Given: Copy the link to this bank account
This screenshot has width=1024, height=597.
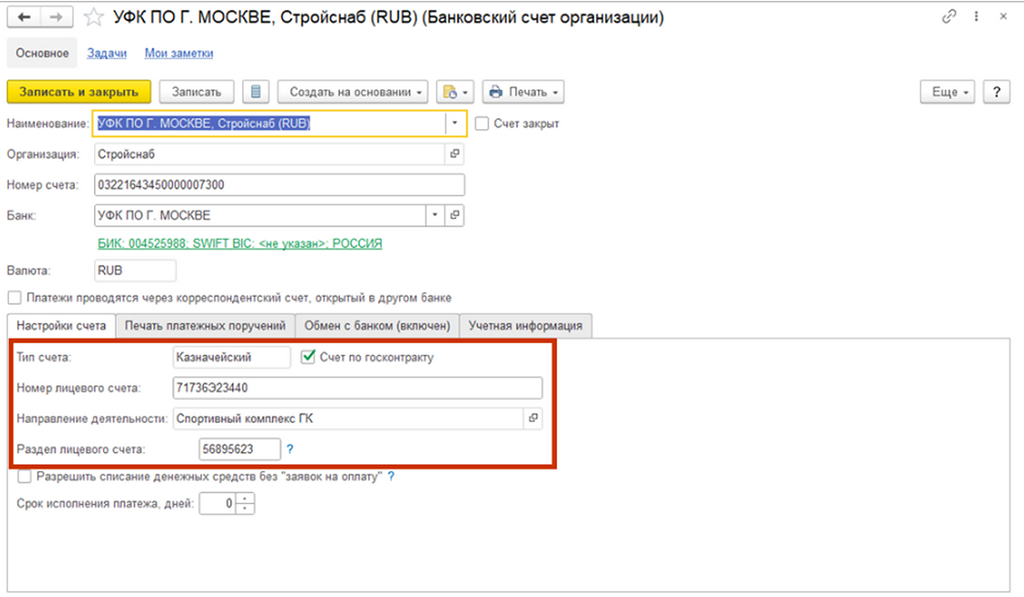Looking at the screenshot, I should coord(949,17).
